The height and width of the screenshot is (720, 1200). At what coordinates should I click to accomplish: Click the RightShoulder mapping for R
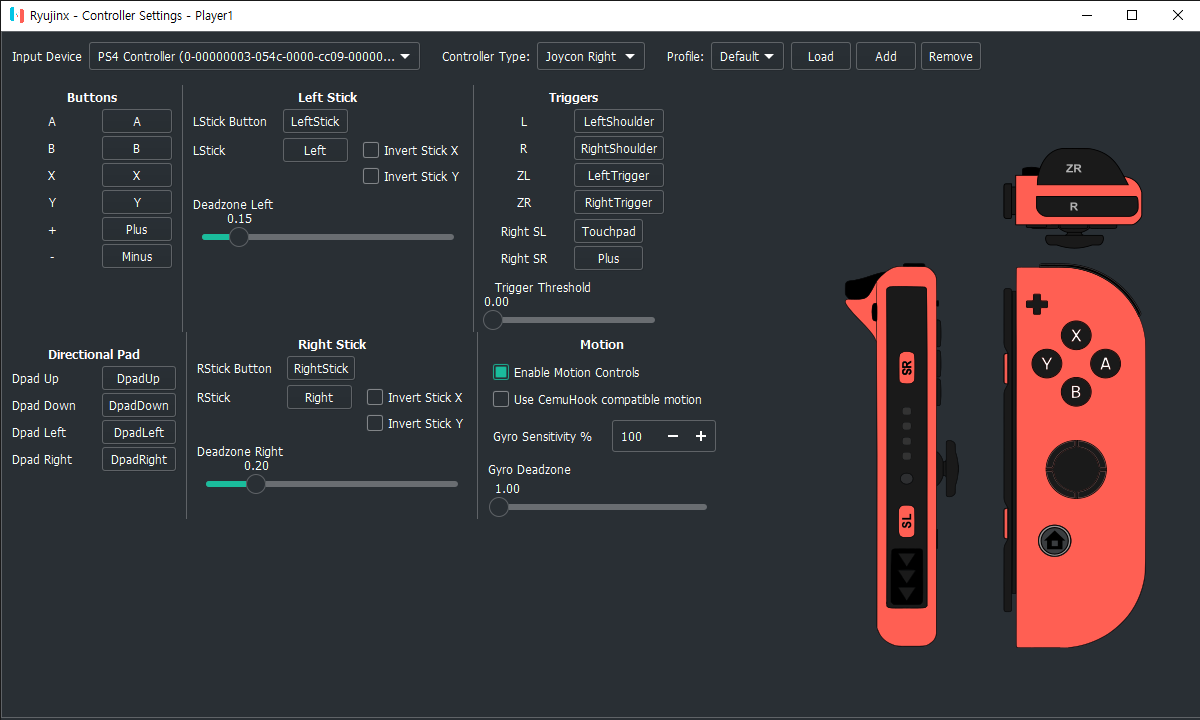[619, 148]
